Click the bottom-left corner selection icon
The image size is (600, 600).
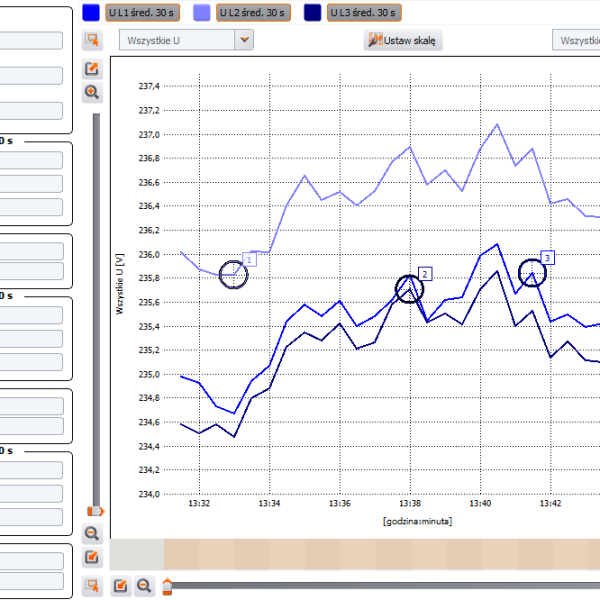point(92,584)
